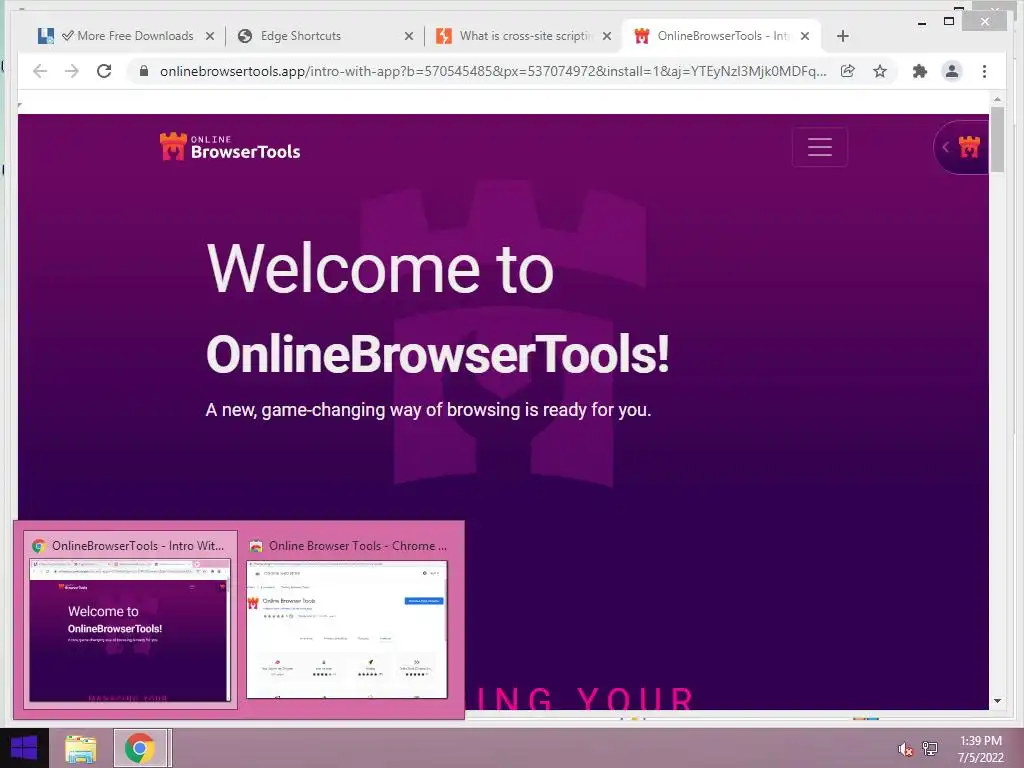Open the Windows Start button
The width and height of the screenshot is (1024, 768).
tap(24, 748)
